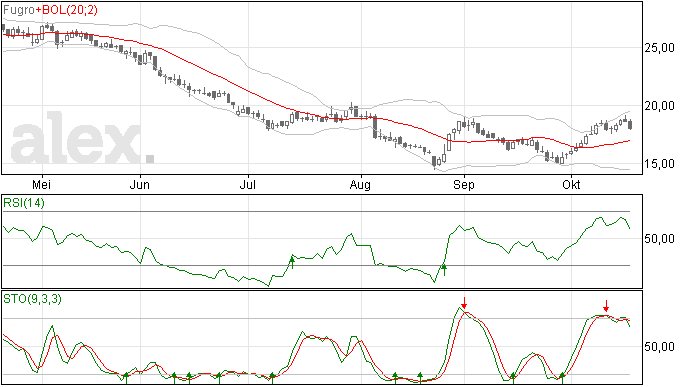Click the 50,00 label on the STO axis
The width and height of the screenshot is (690, 387).
[659, 346]
